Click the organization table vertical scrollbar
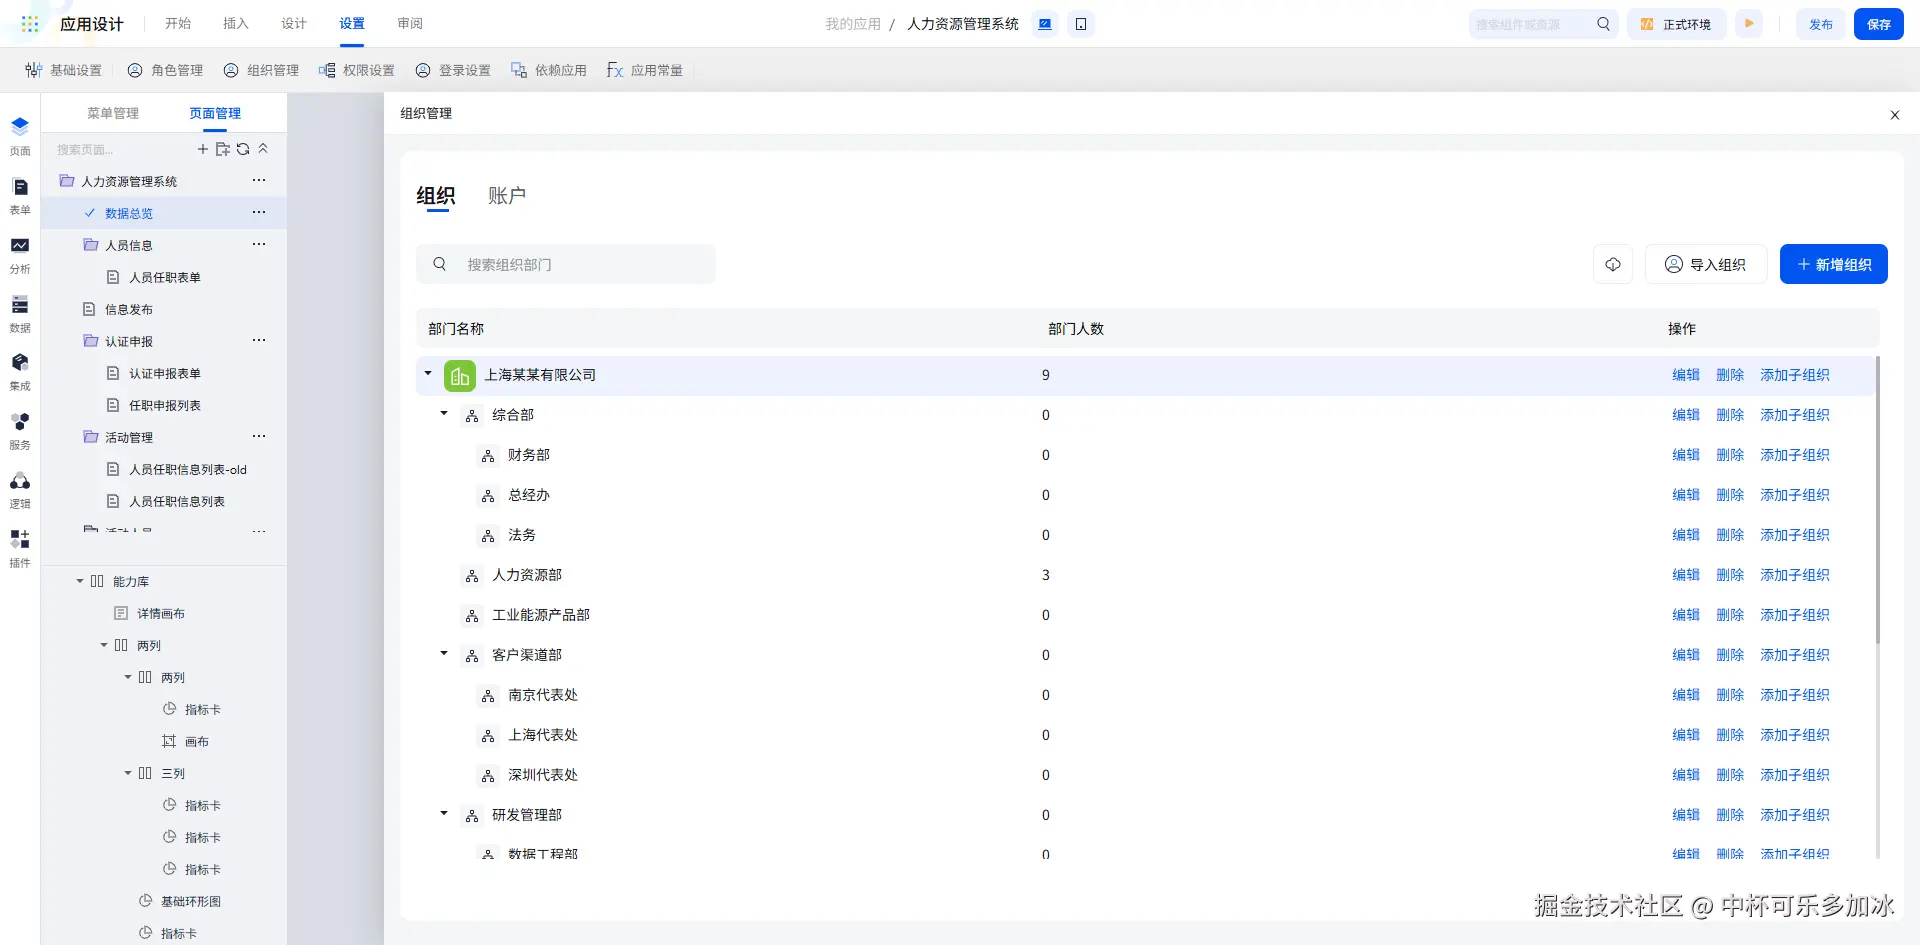Screen dimensions: 1920x945 pos(1878,500)
